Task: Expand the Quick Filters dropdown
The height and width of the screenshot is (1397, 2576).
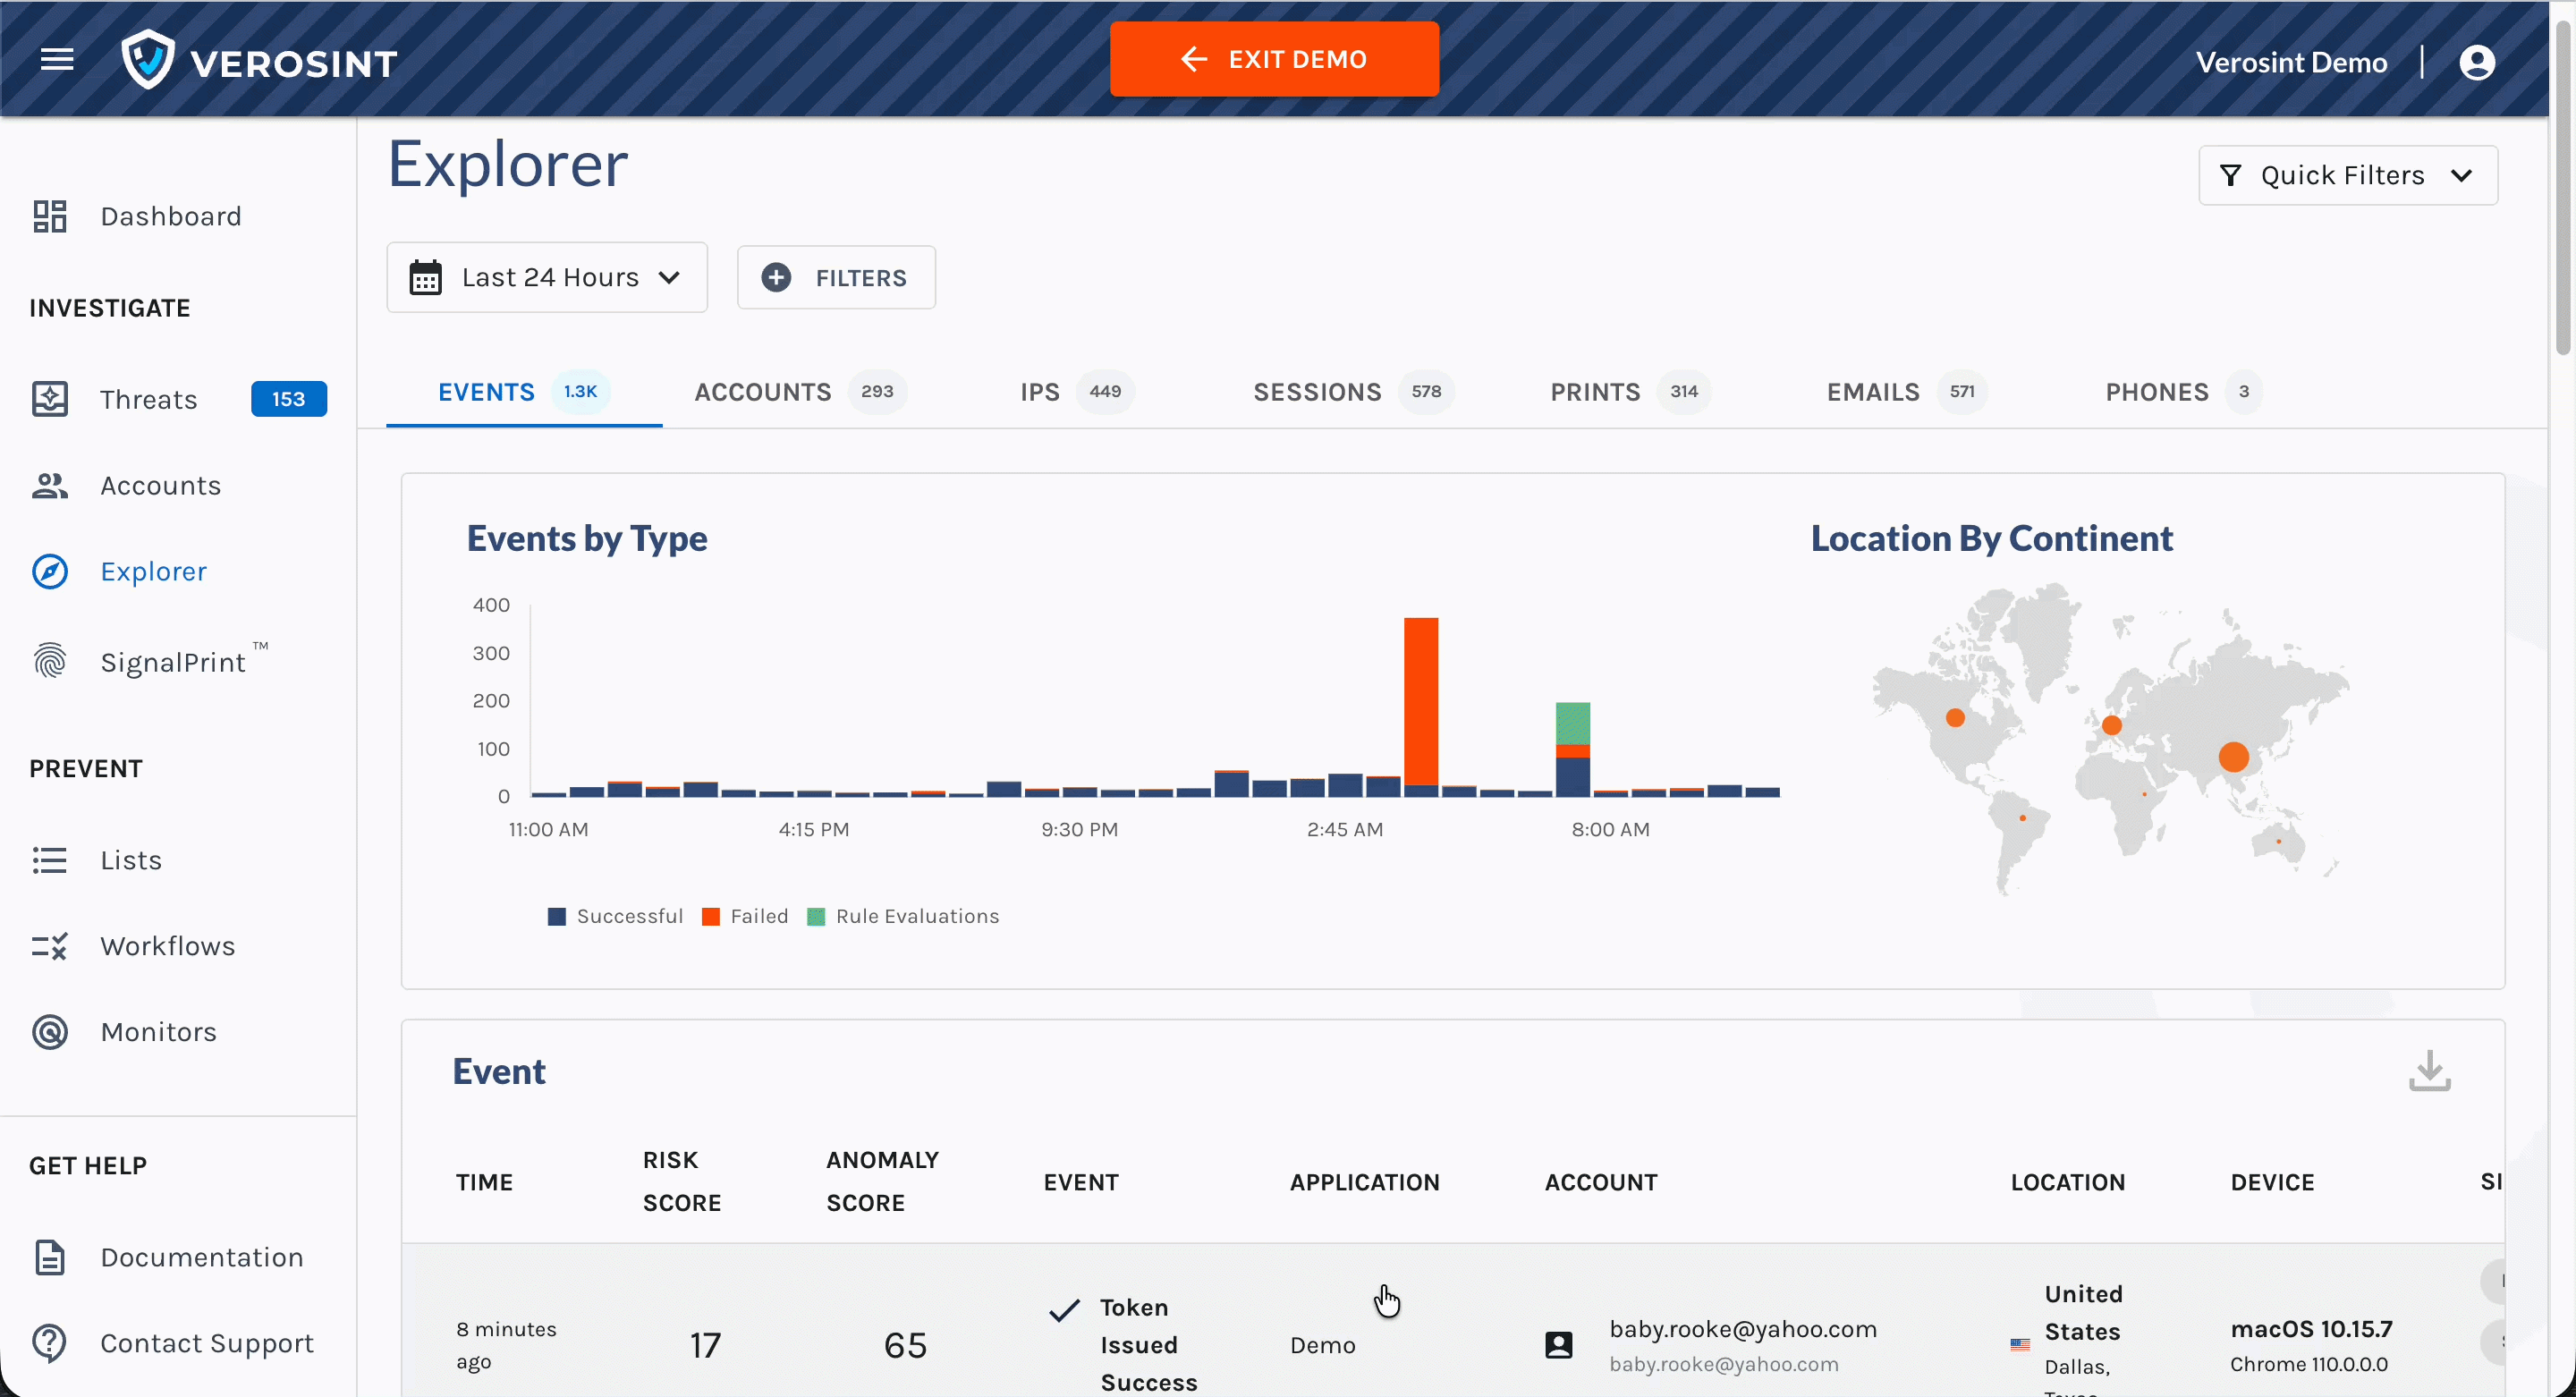Action: [x=2347, y=176]
